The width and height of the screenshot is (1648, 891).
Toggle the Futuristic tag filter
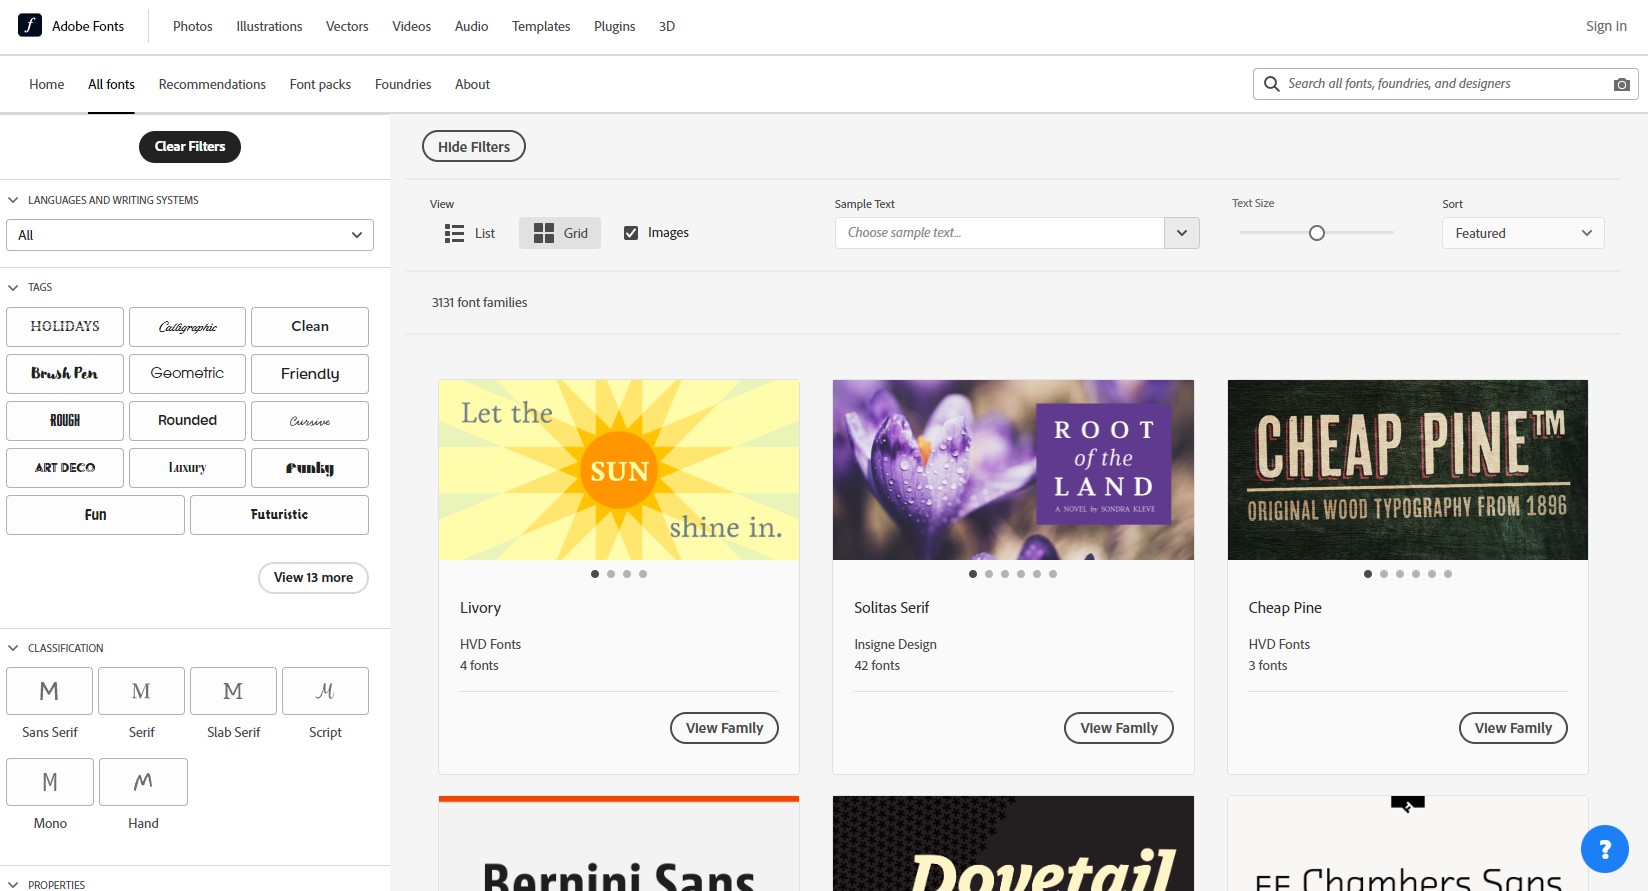pyautogui.click(x=279, y=515)
